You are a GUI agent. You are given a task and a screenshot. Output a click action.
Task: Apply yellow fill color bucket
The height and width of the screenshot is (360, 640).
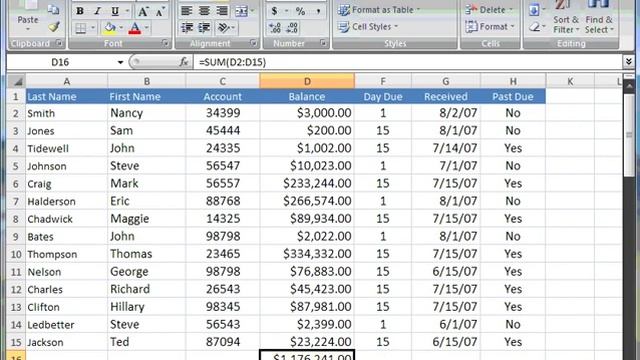click(110, 28)
